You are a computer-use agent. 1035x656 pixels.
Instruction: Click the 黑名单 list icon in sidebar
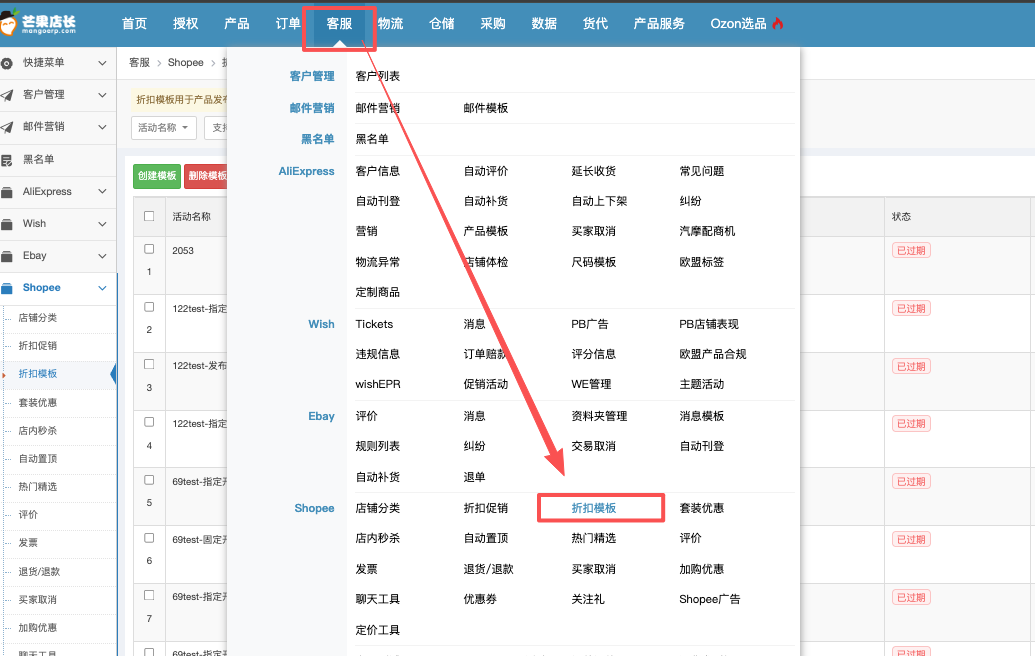point(7,160)
